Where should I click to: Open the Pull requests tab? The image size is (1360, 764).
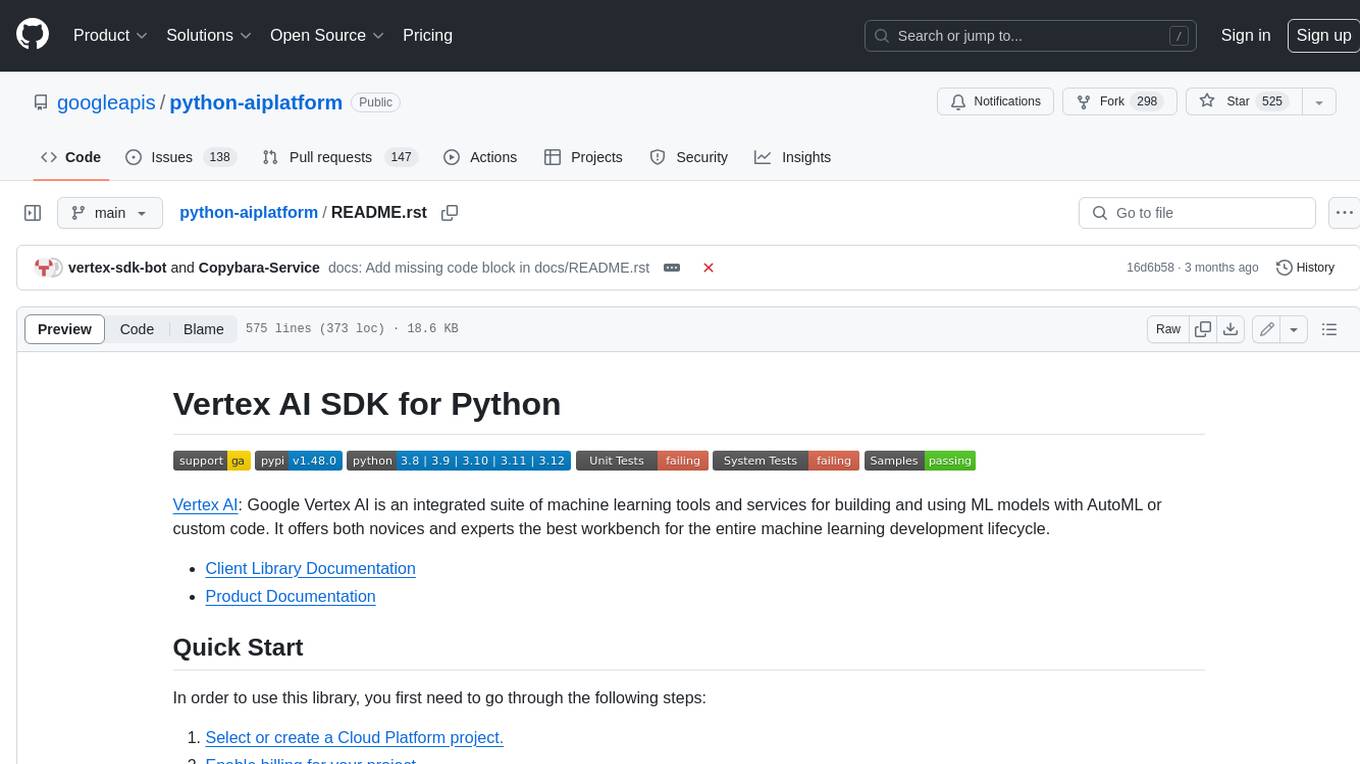(x=340, y=157)
